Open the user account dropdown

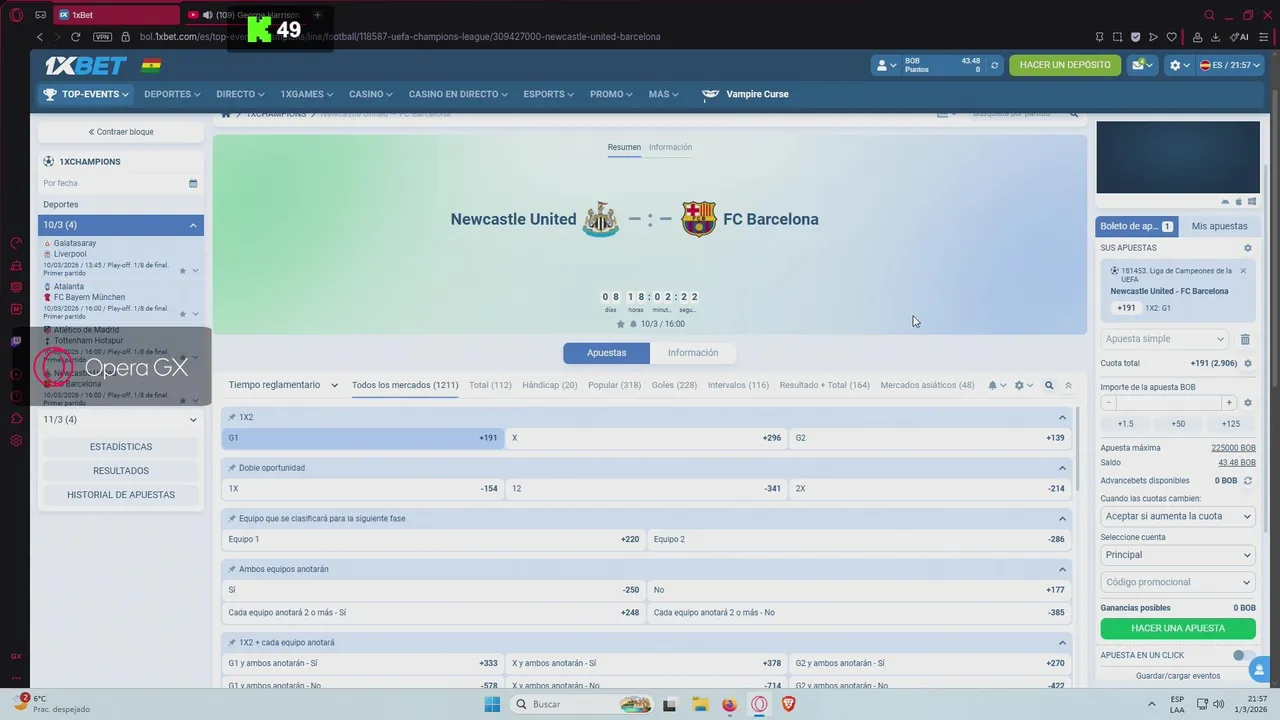click(886, 65)
